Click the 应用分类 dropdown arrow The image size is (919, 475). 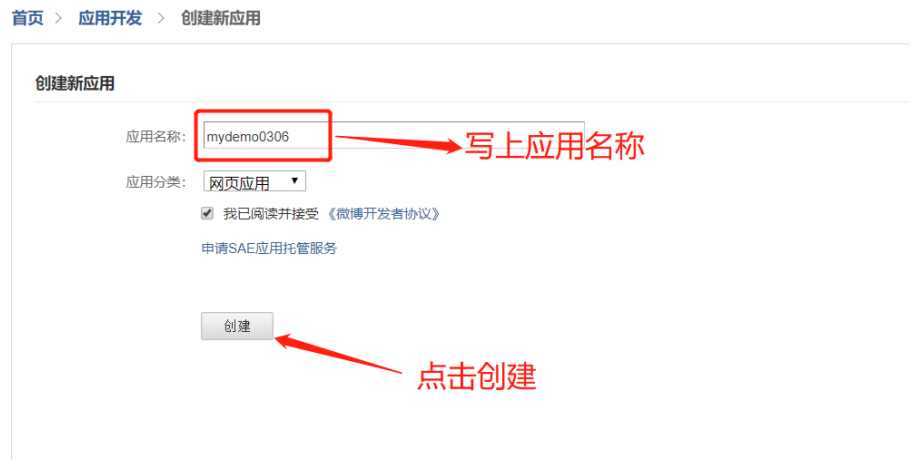click(295, 181)
